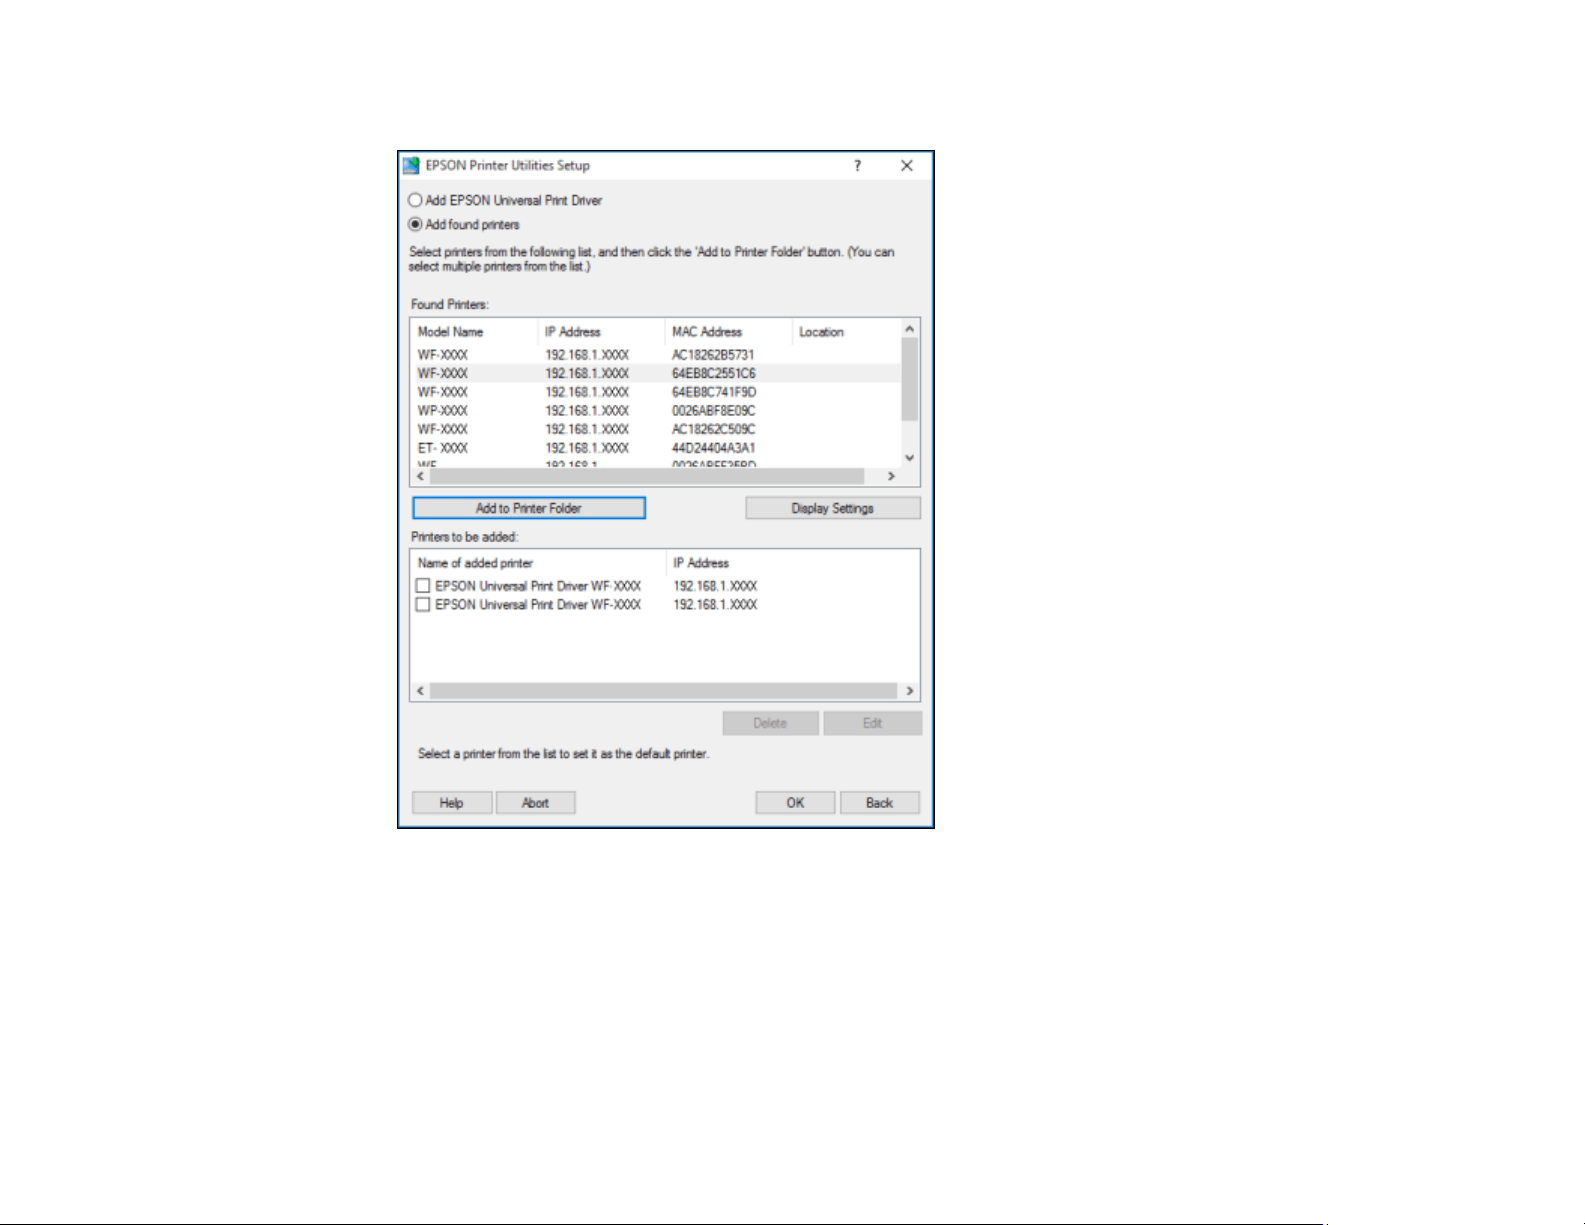The image size is (1585, 1225).
Task: Click the found printers list scroll up arrow
Action: pos(910,329)
